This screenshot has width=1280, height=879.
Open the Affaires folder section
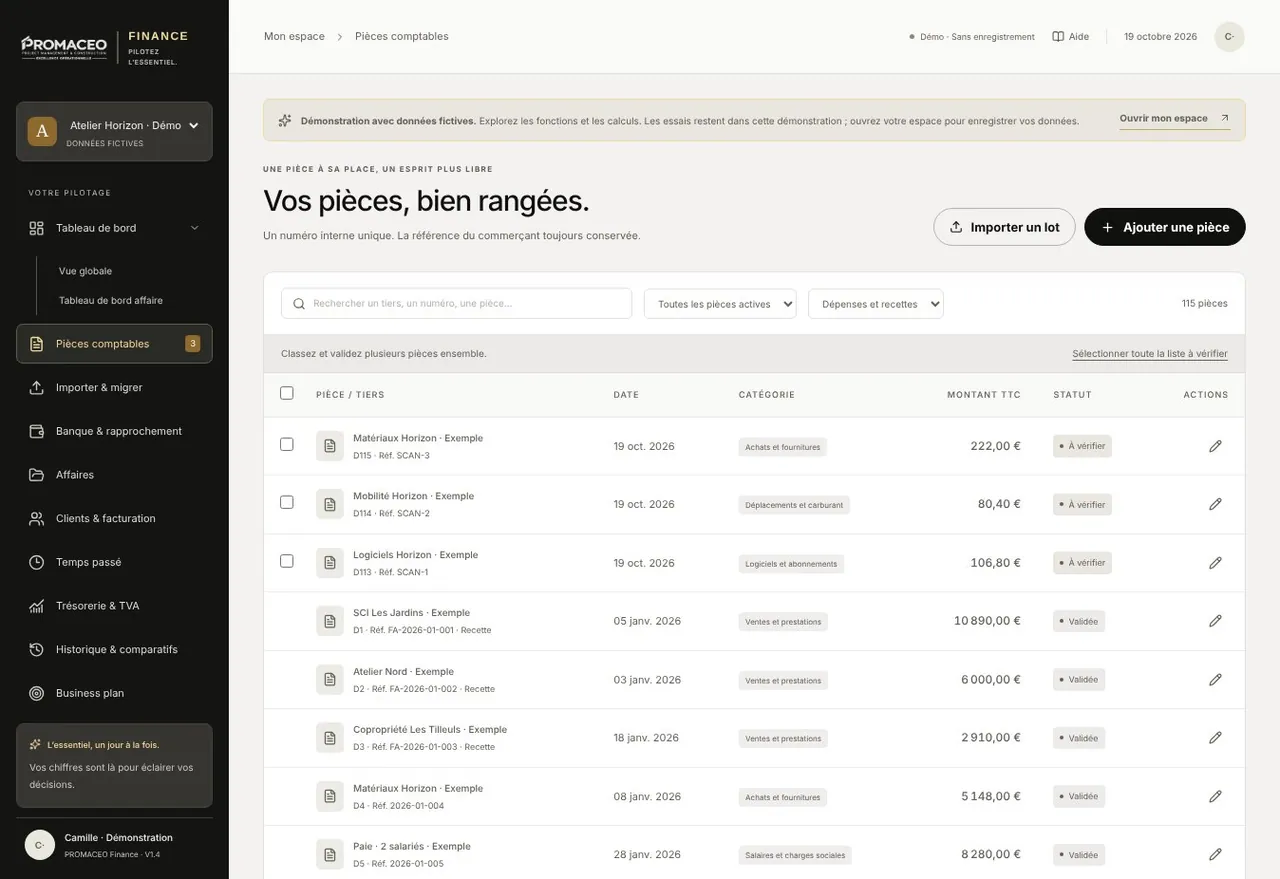pyautogui.click(x=114, y=475)
